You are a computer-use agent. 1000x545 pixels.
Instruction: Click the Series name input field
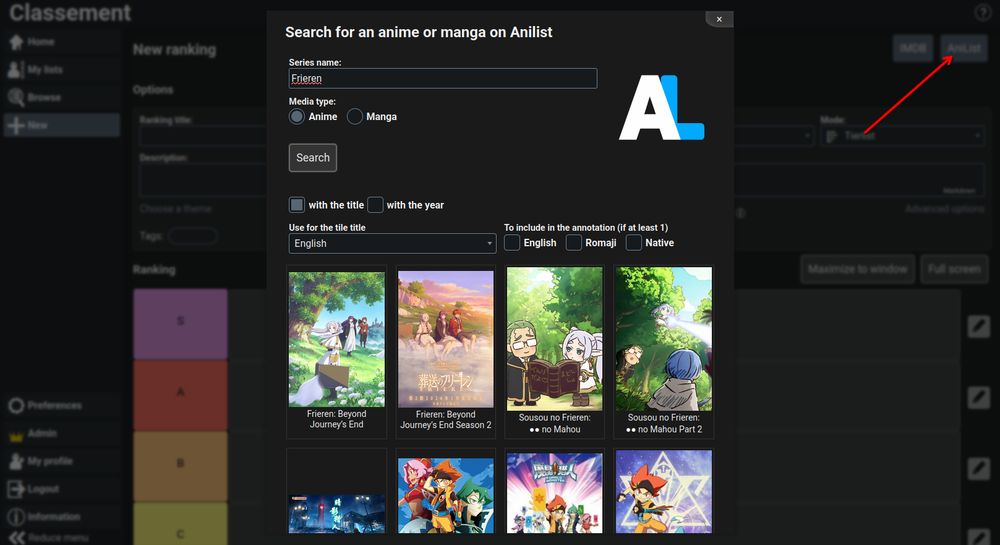click(443, 78)
